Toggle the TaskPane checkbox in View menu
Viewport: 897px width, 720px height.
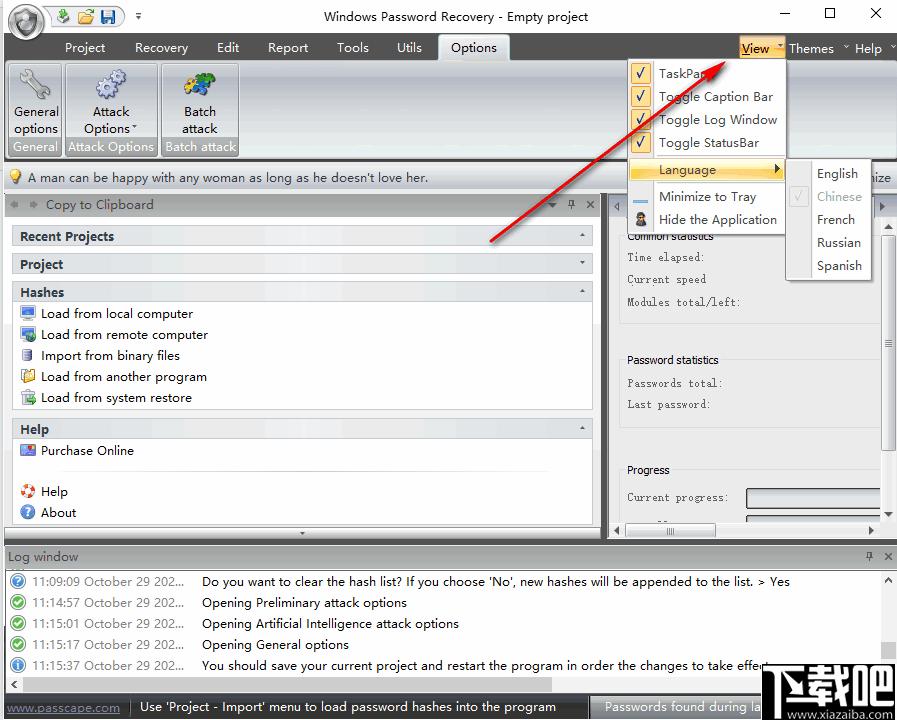click(641, 73)
